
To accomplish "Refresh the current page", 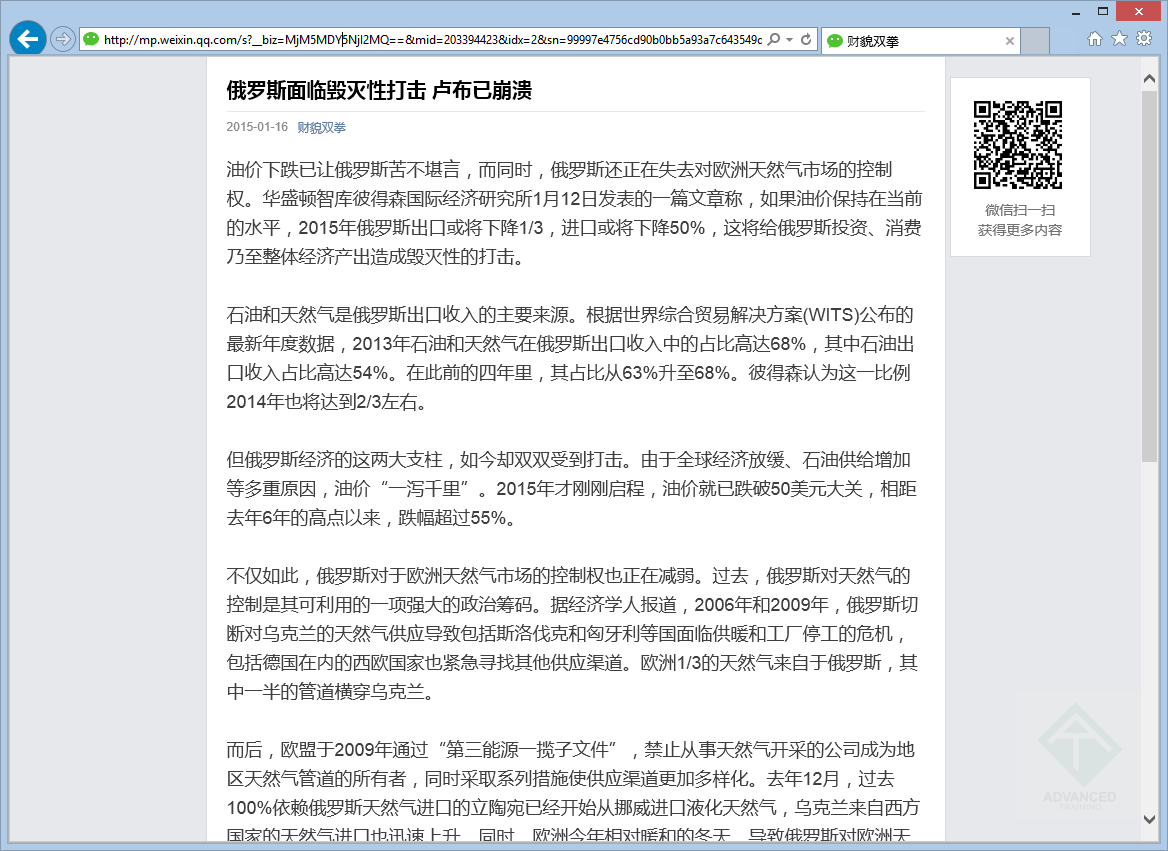I will click(806, 40).
